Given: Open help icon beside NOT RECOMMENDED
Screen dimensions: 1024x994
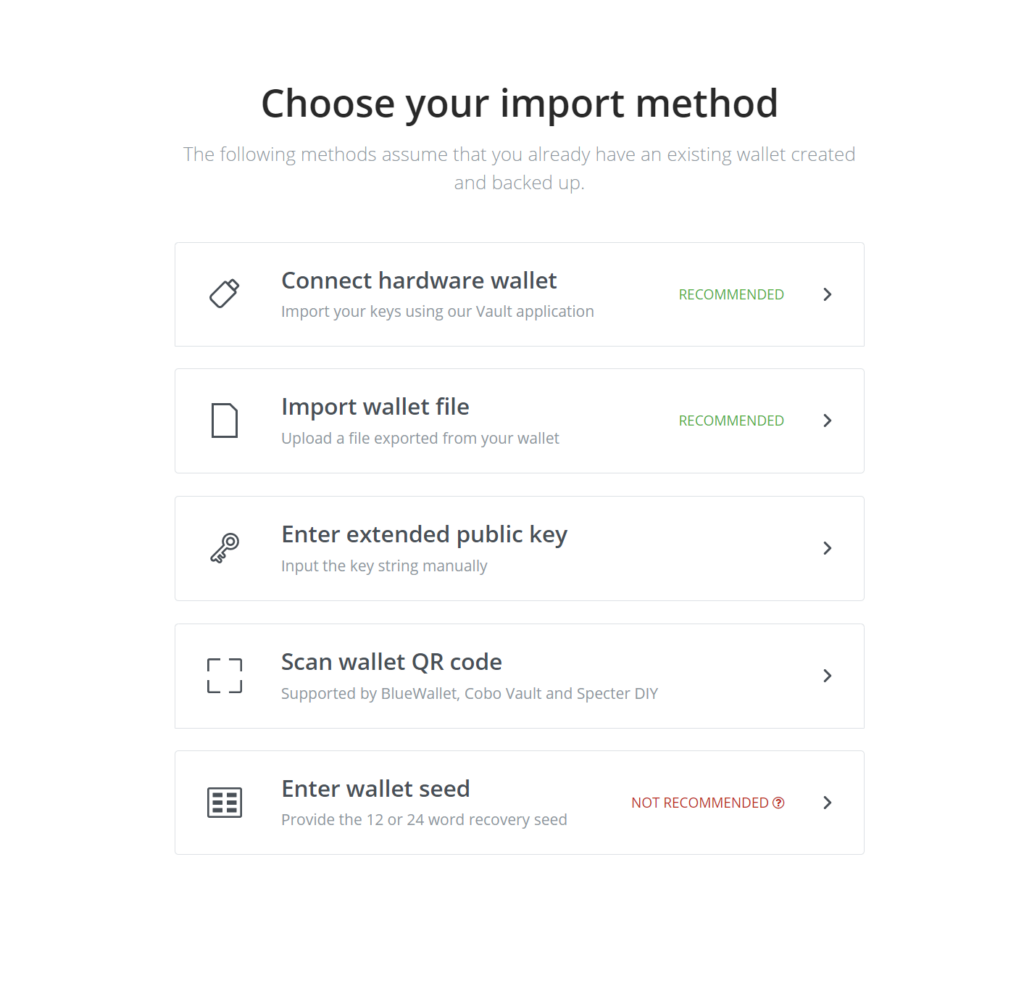Looking at the screenshot, I should (x=778, y=803).
